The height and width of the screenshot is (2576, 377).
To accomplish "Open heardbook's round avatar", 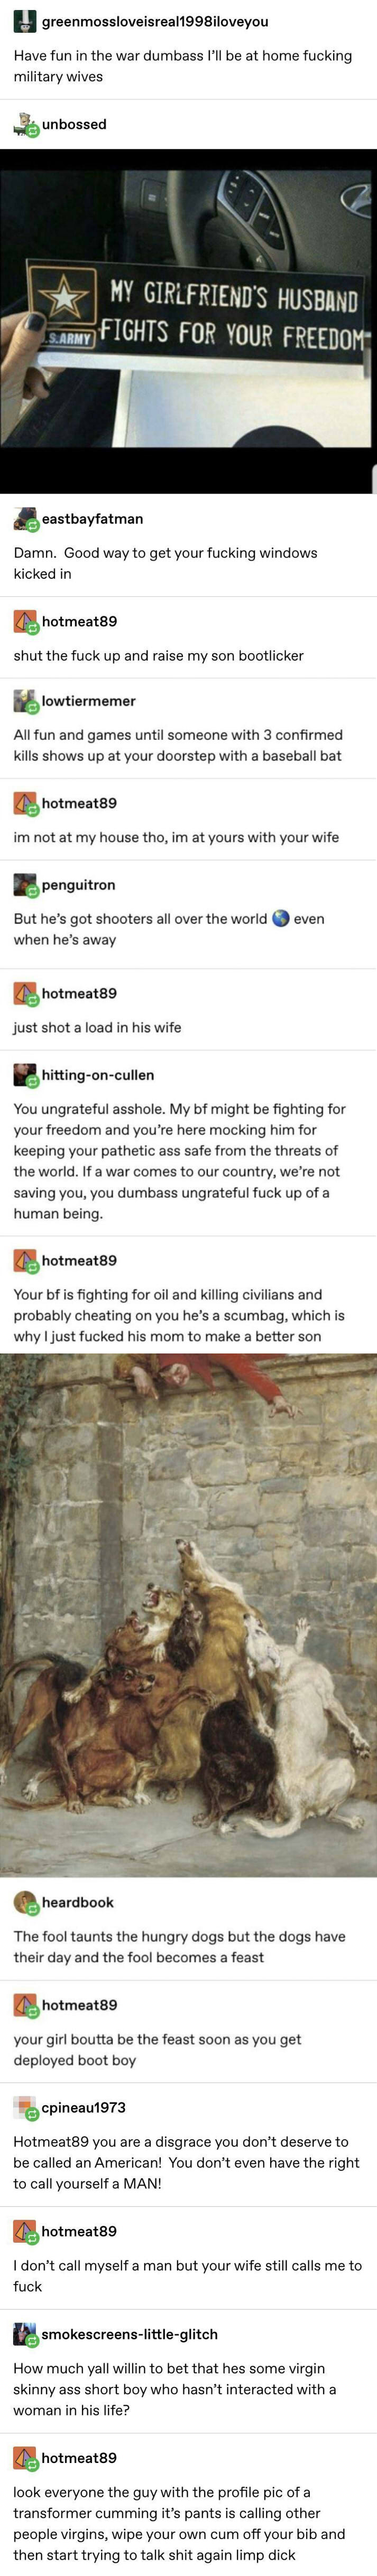I will [25, 1902].
